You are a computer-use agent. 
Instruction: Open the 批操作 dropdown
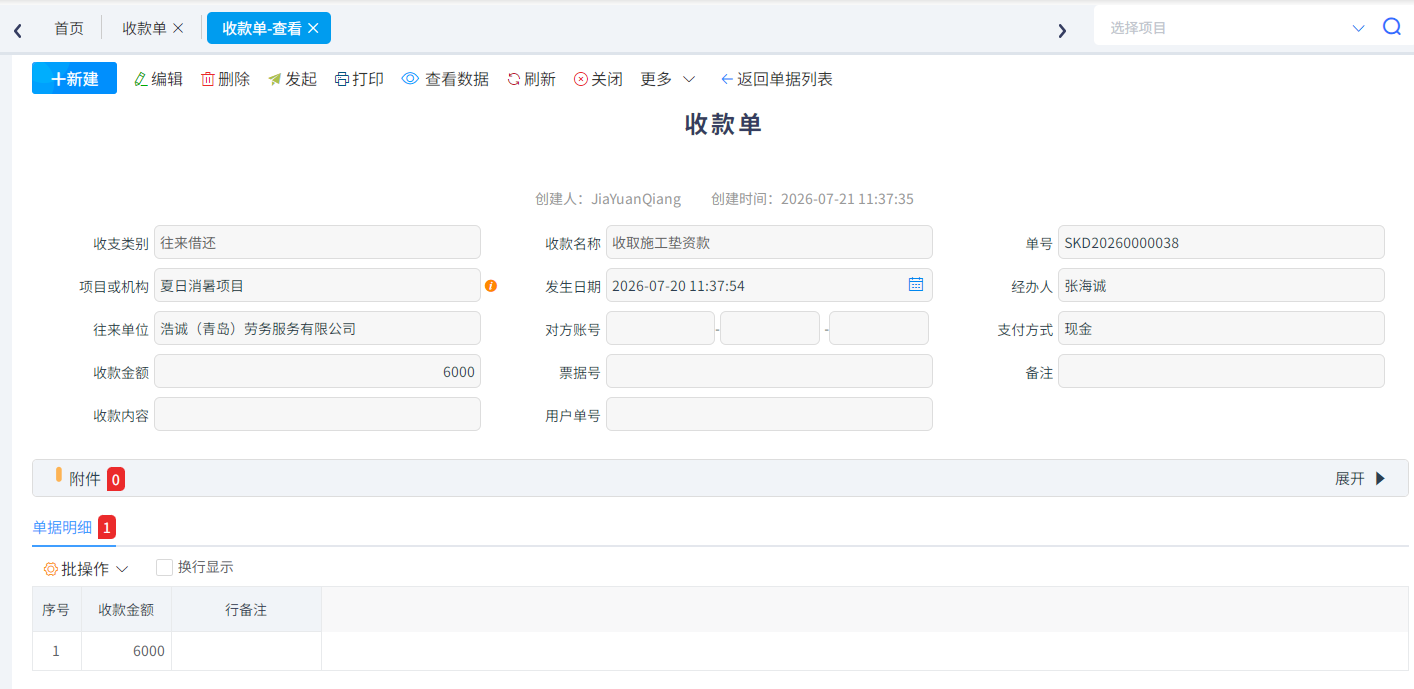click(86, 568)
